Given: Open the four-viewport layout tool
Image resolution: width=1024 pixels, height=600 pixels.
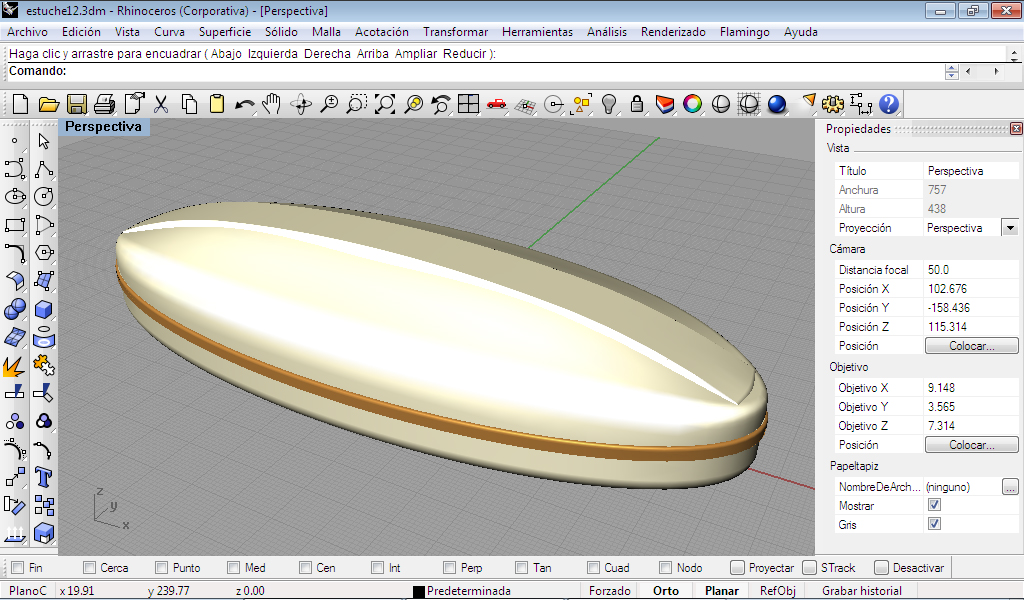Looking at the screenshot, I should 468,104.
